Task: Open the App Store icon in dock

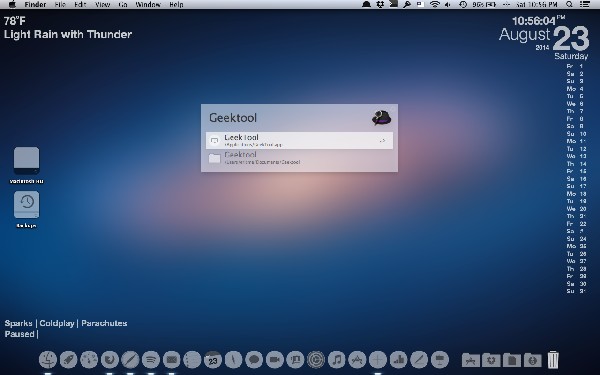Action: pos(358,360)
